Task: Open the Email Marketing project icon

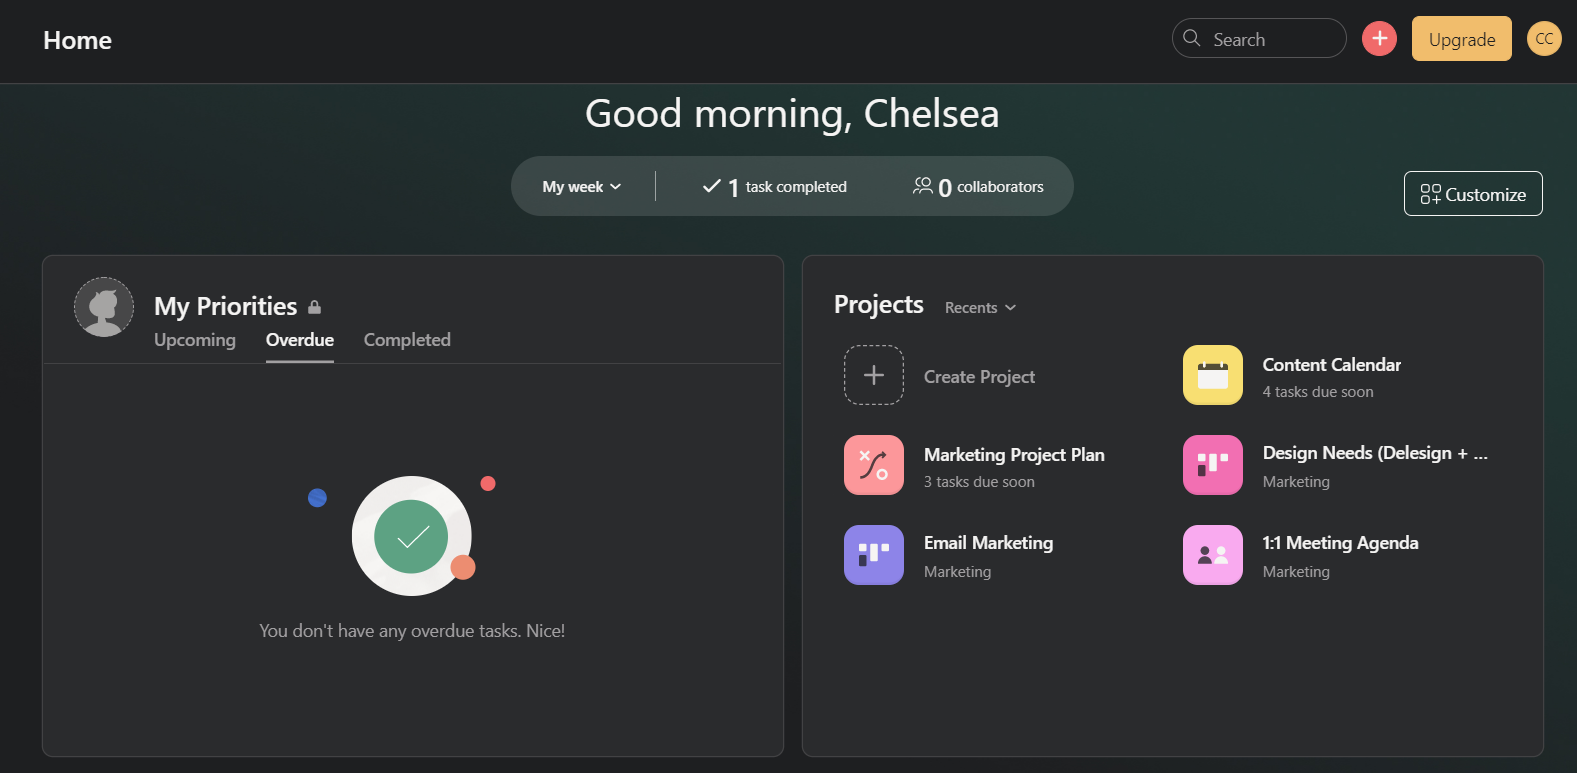Action: [873, 555]
